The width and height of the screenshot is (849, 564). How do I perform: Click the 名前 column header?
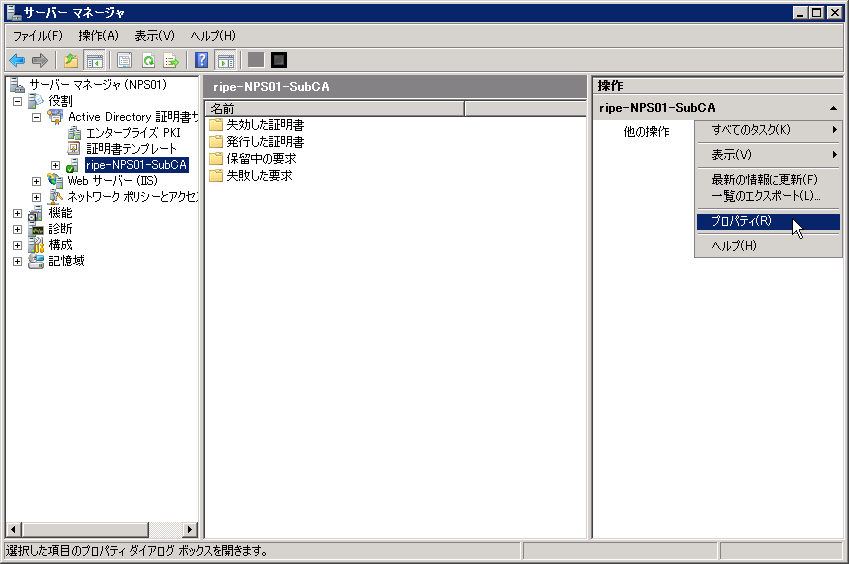click(x=334, y=108)
